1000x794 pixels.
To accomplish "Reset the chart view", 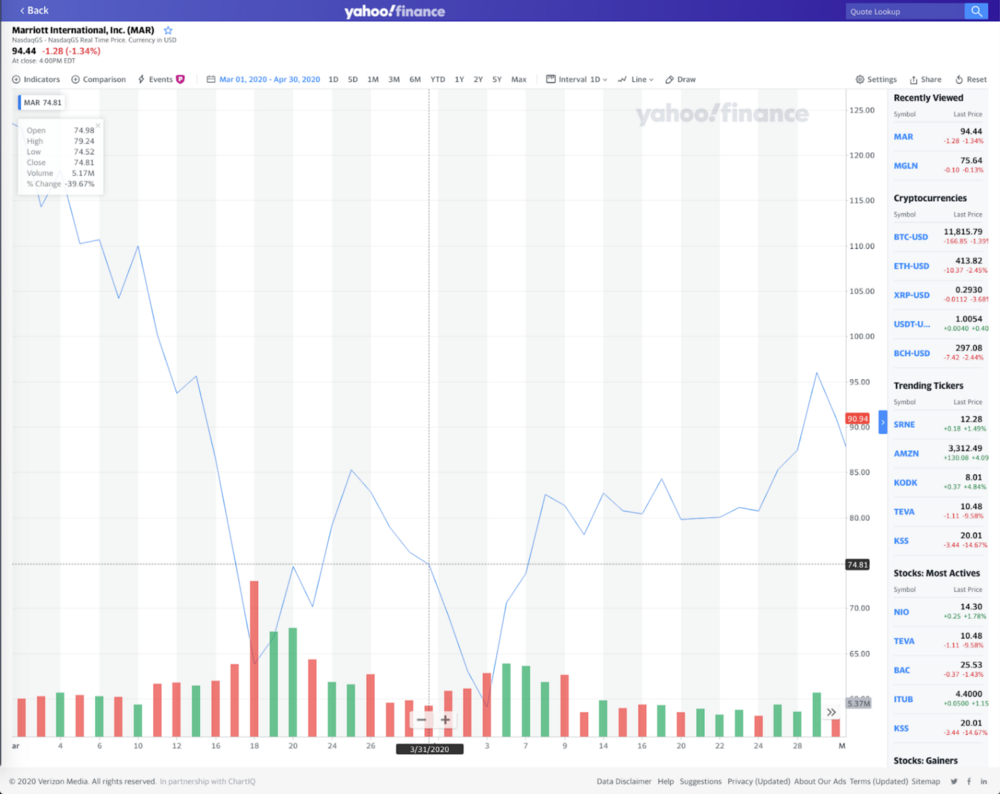I will [x=971, y=79].
